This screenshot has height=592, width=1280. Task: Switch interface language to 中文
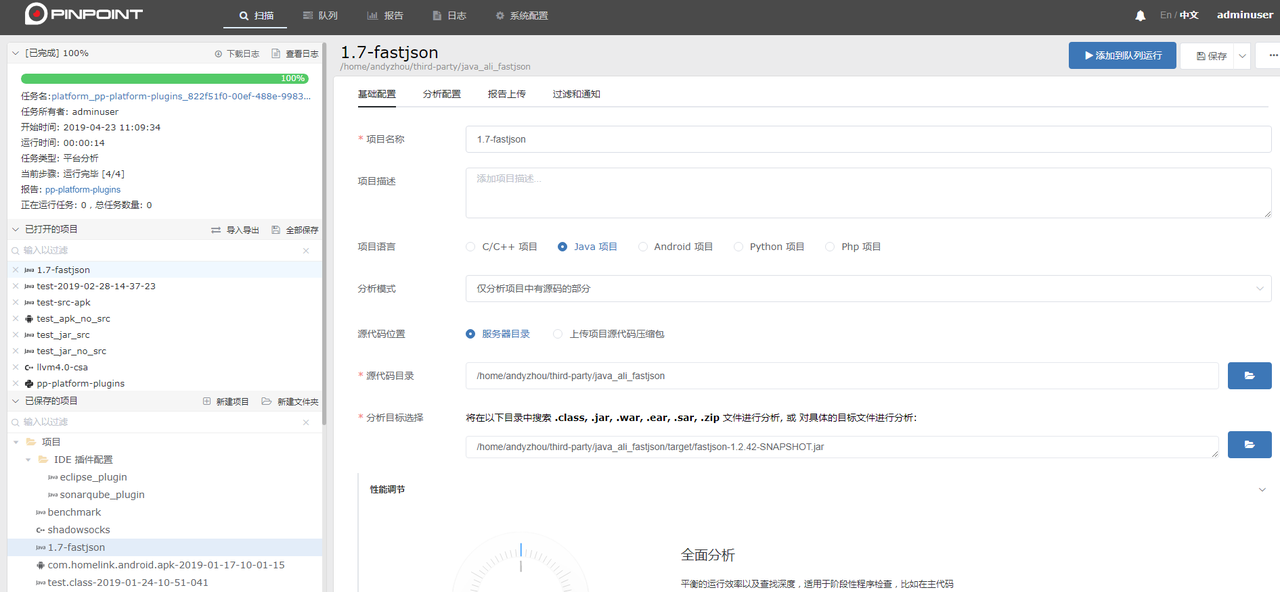1189,15
